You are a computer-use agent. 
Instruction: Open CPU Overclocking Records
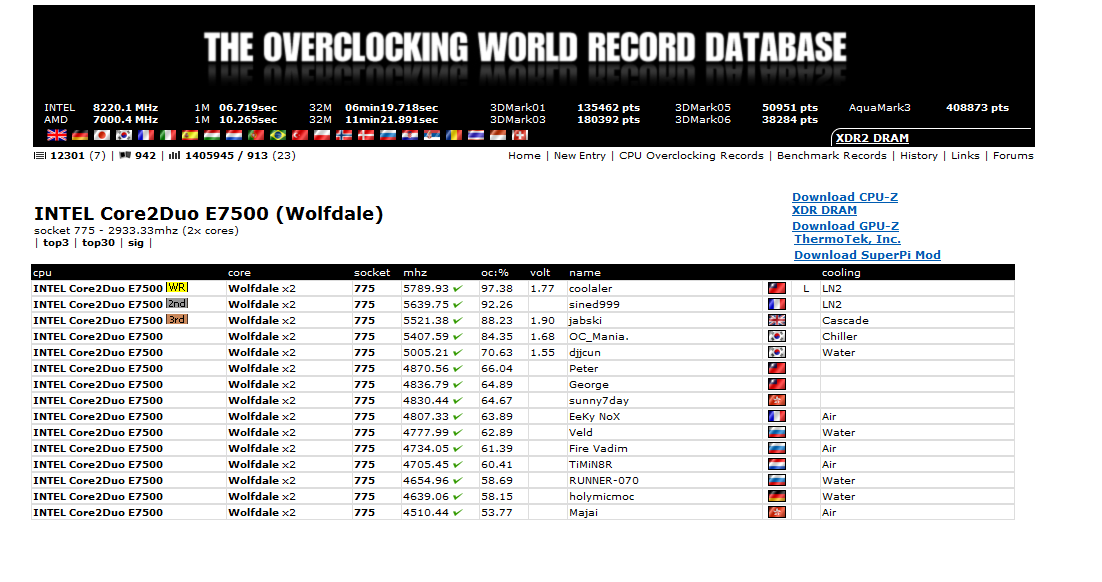pos(691,156)
